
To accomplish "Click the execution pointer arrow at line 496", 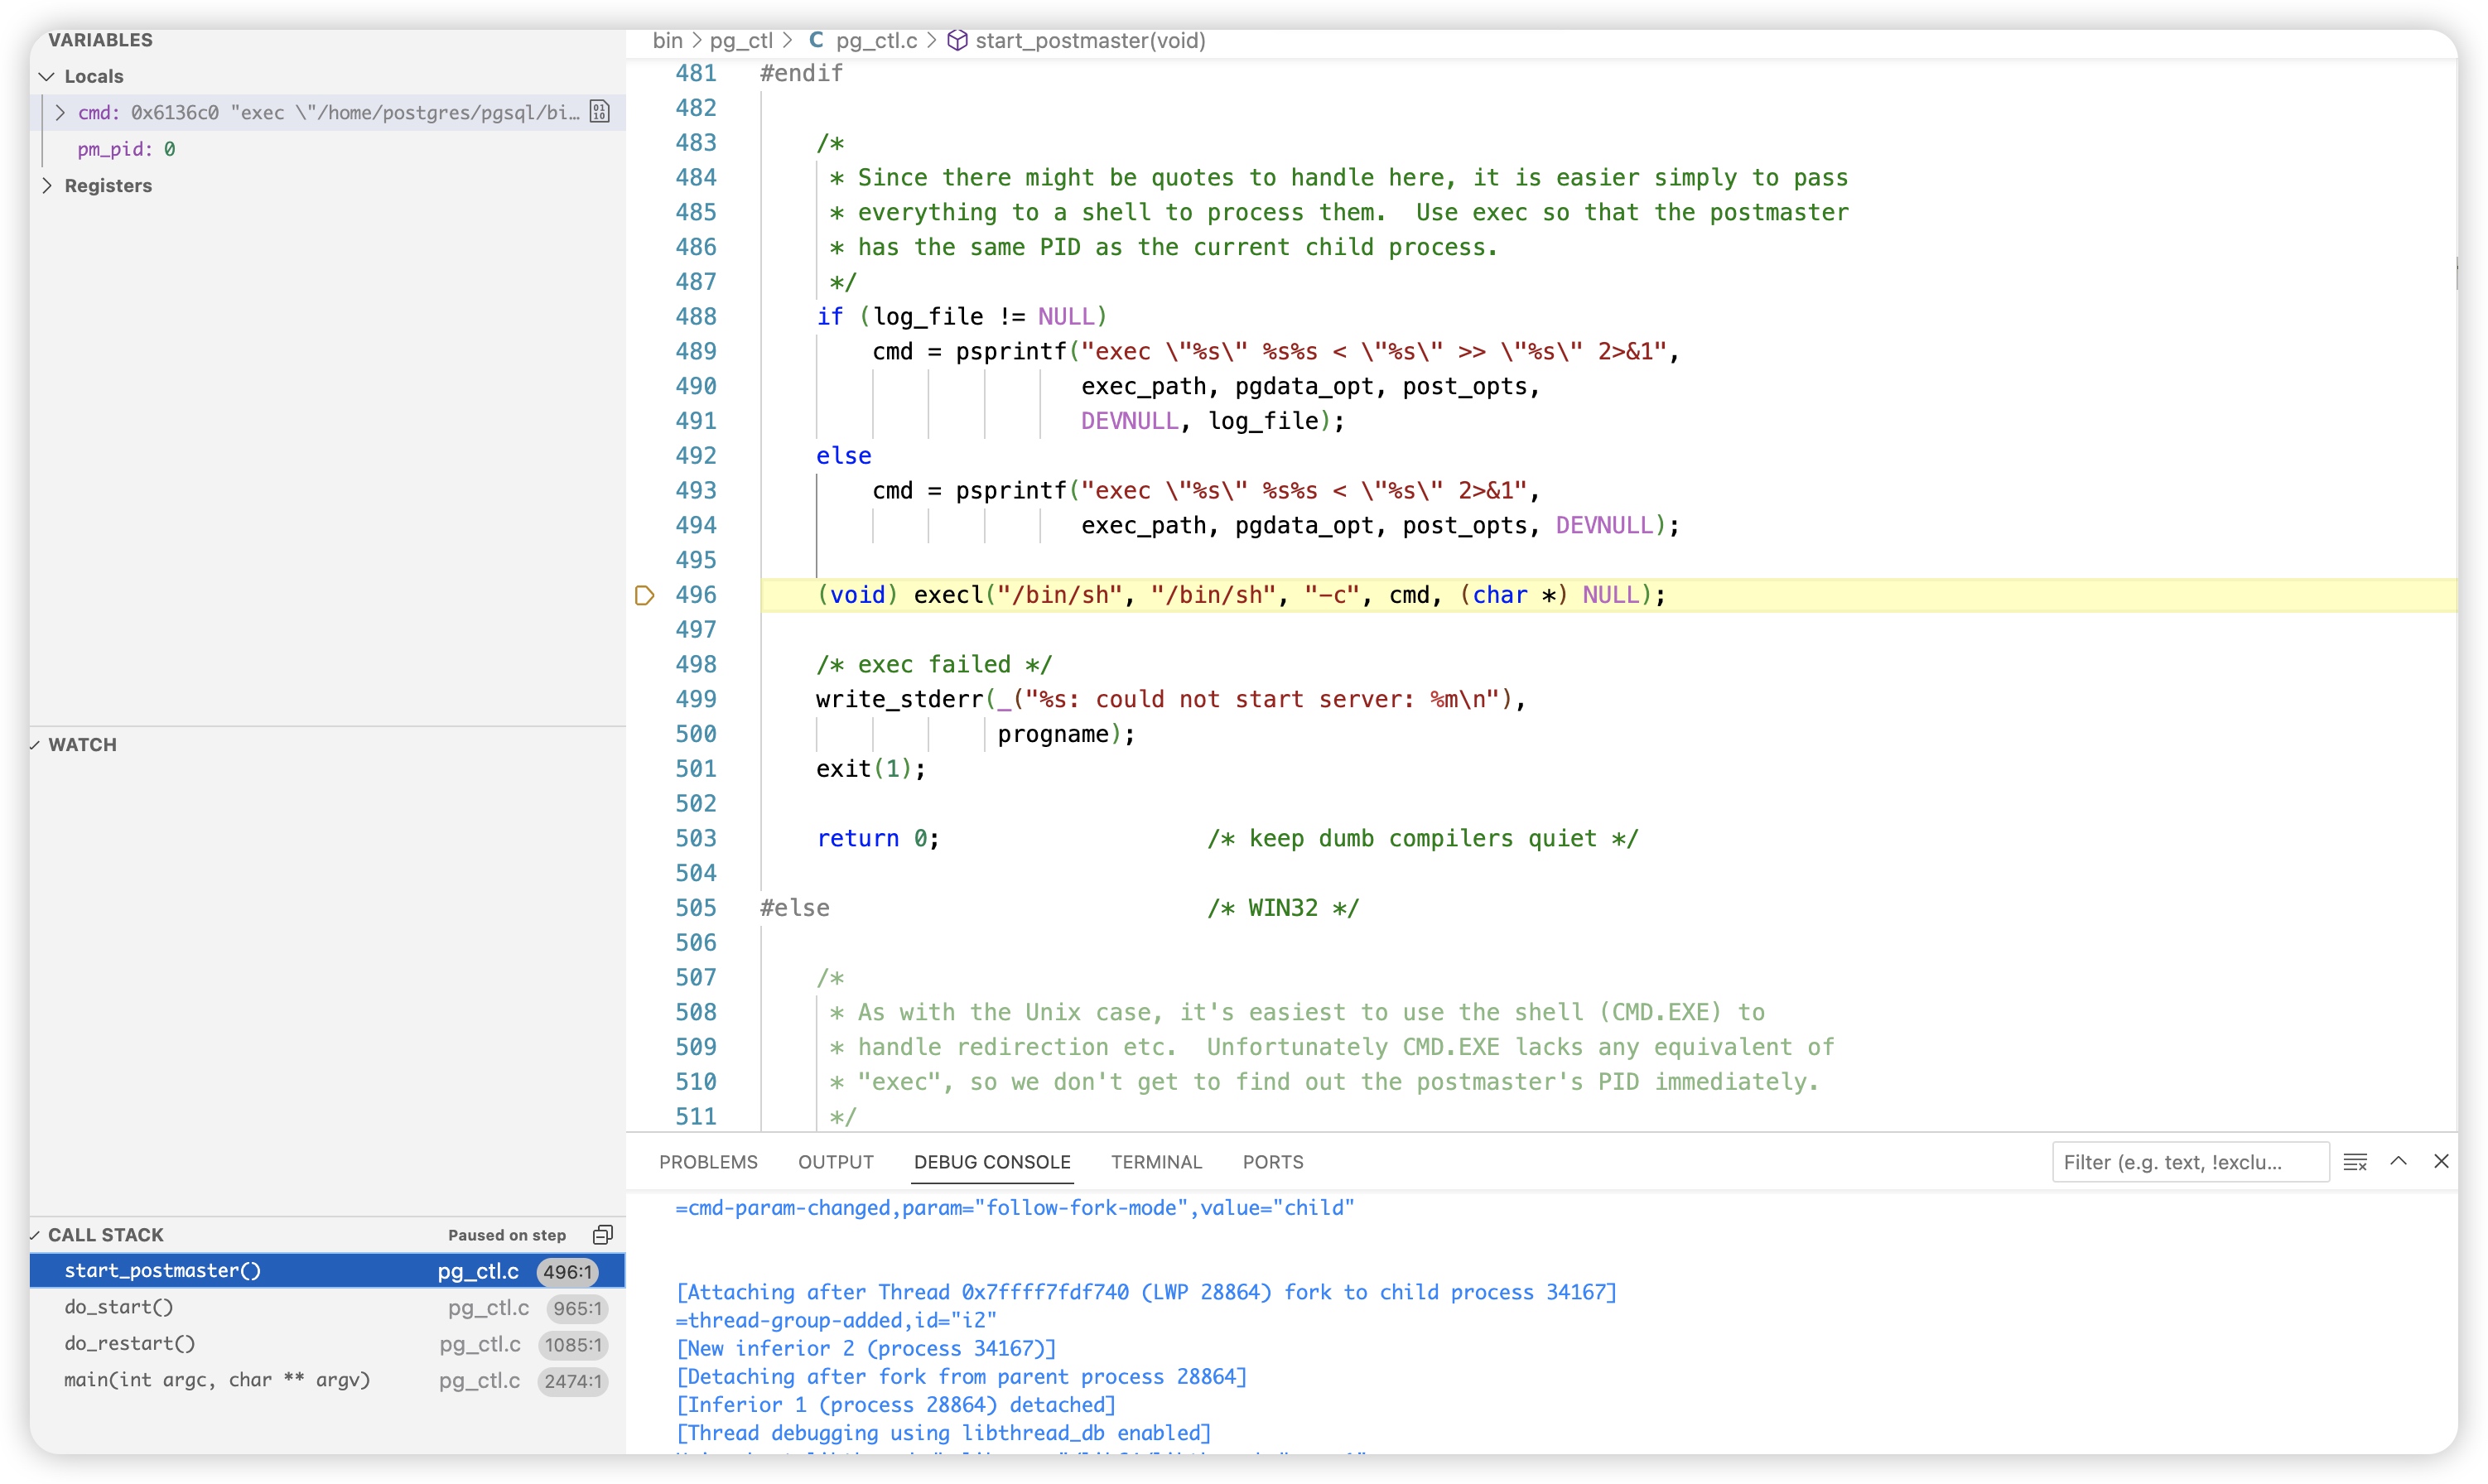I will click(644, 595).
